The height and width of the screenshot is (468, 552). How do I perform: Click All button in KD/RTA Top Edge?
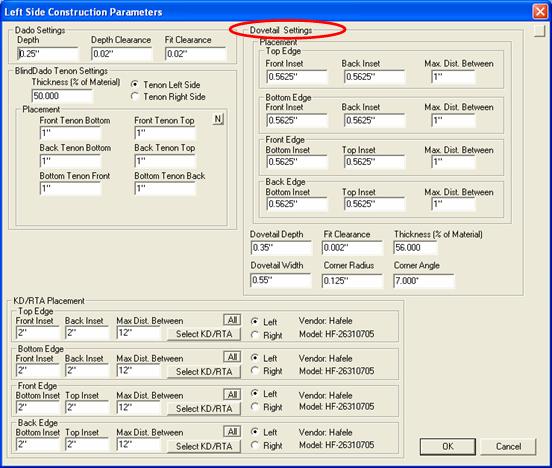[x=232, y=320]
